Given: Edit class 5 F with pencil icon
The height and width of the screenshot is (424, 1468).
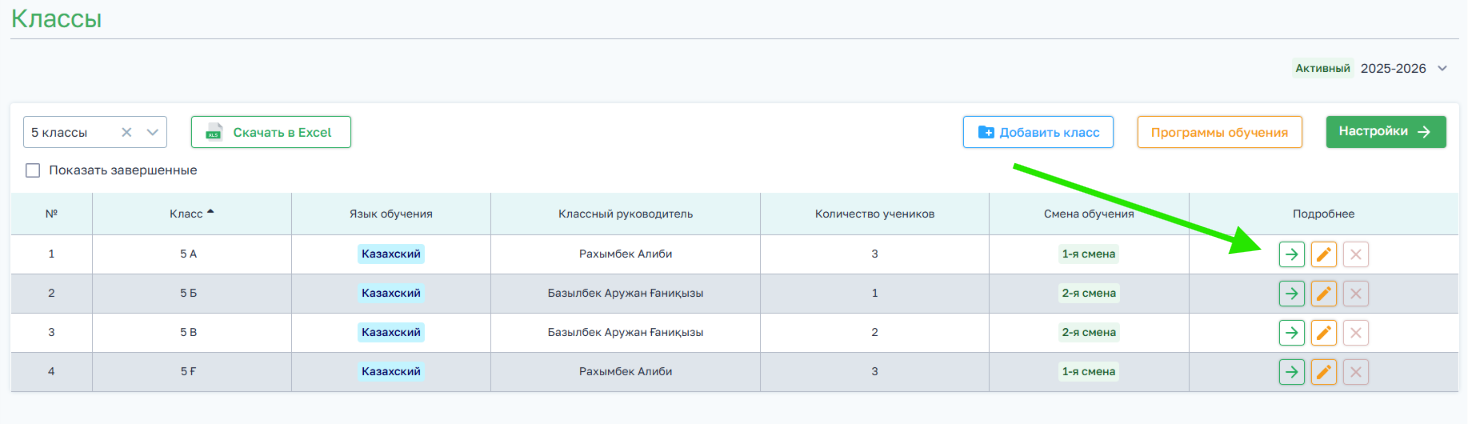Looking at the screenshot, I should click(1324, 372).
